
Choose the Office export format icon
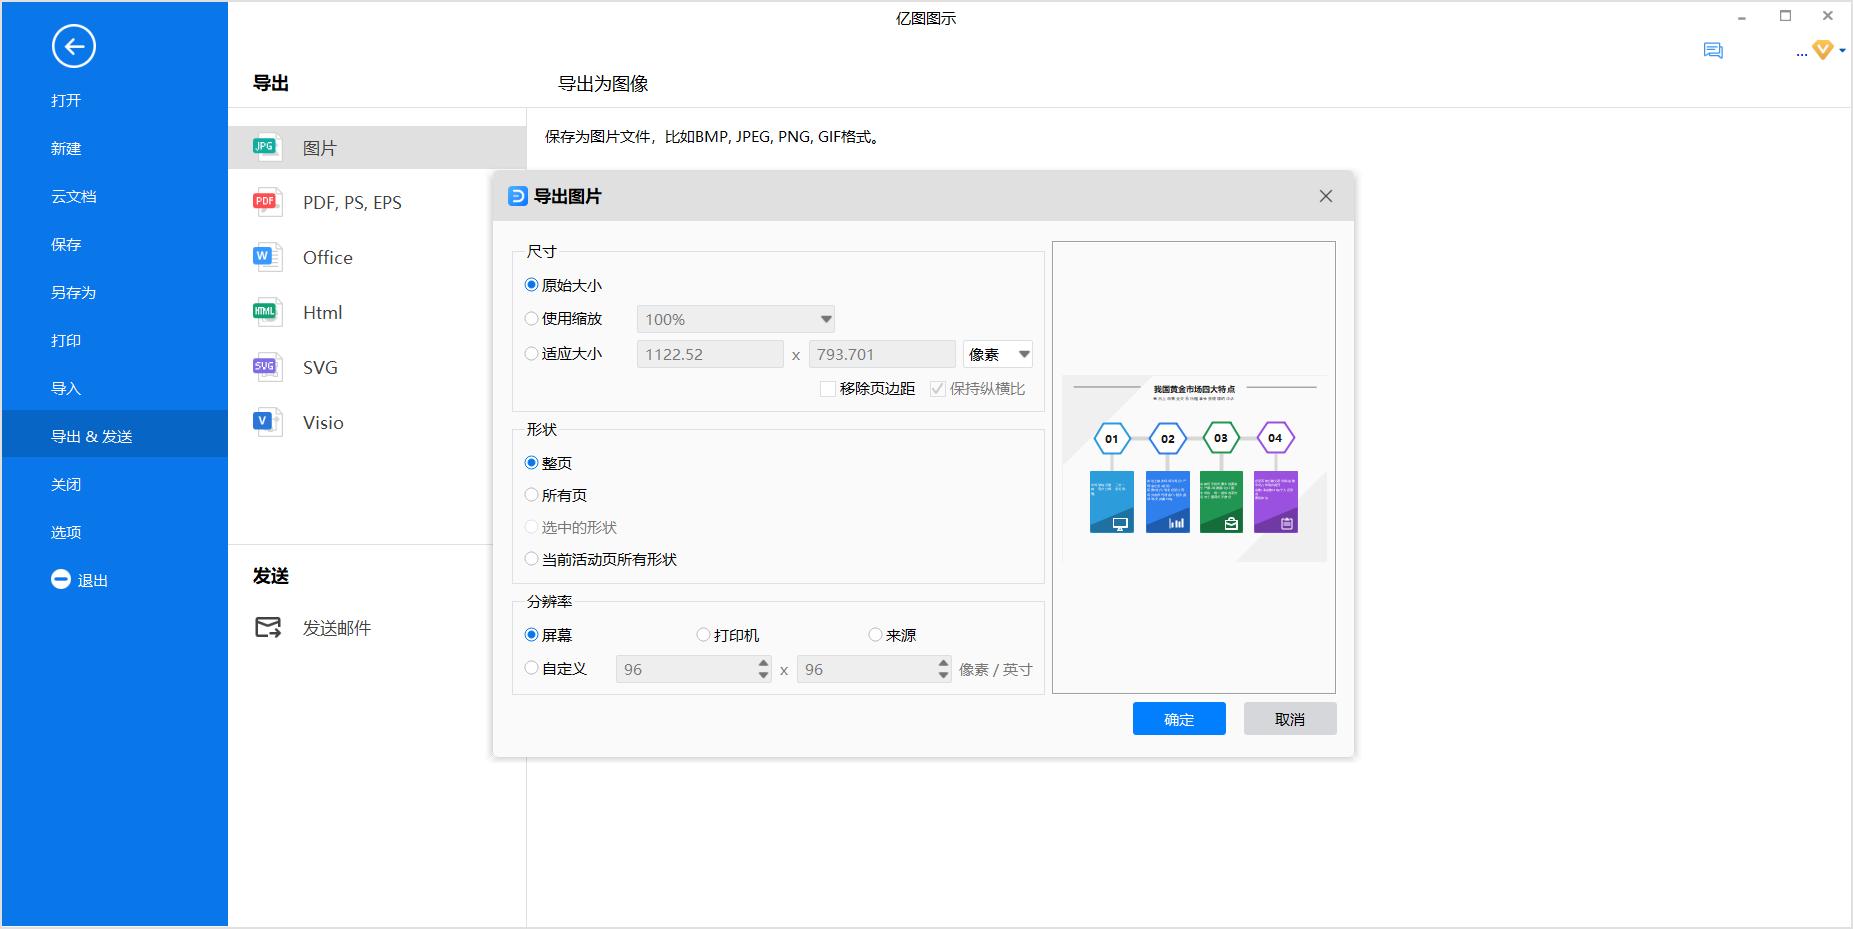tap(265, 256)
